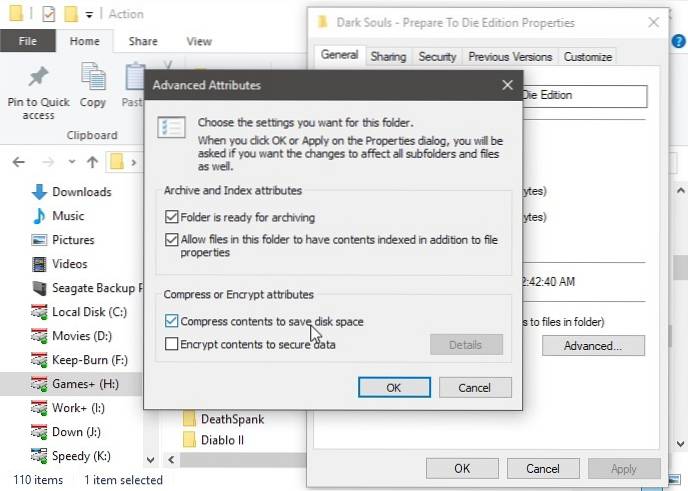Click OK in Advanced Attributes dialog
Image resolution: width=688 pixels, height=491 pixels.
[x=393, y=387]
